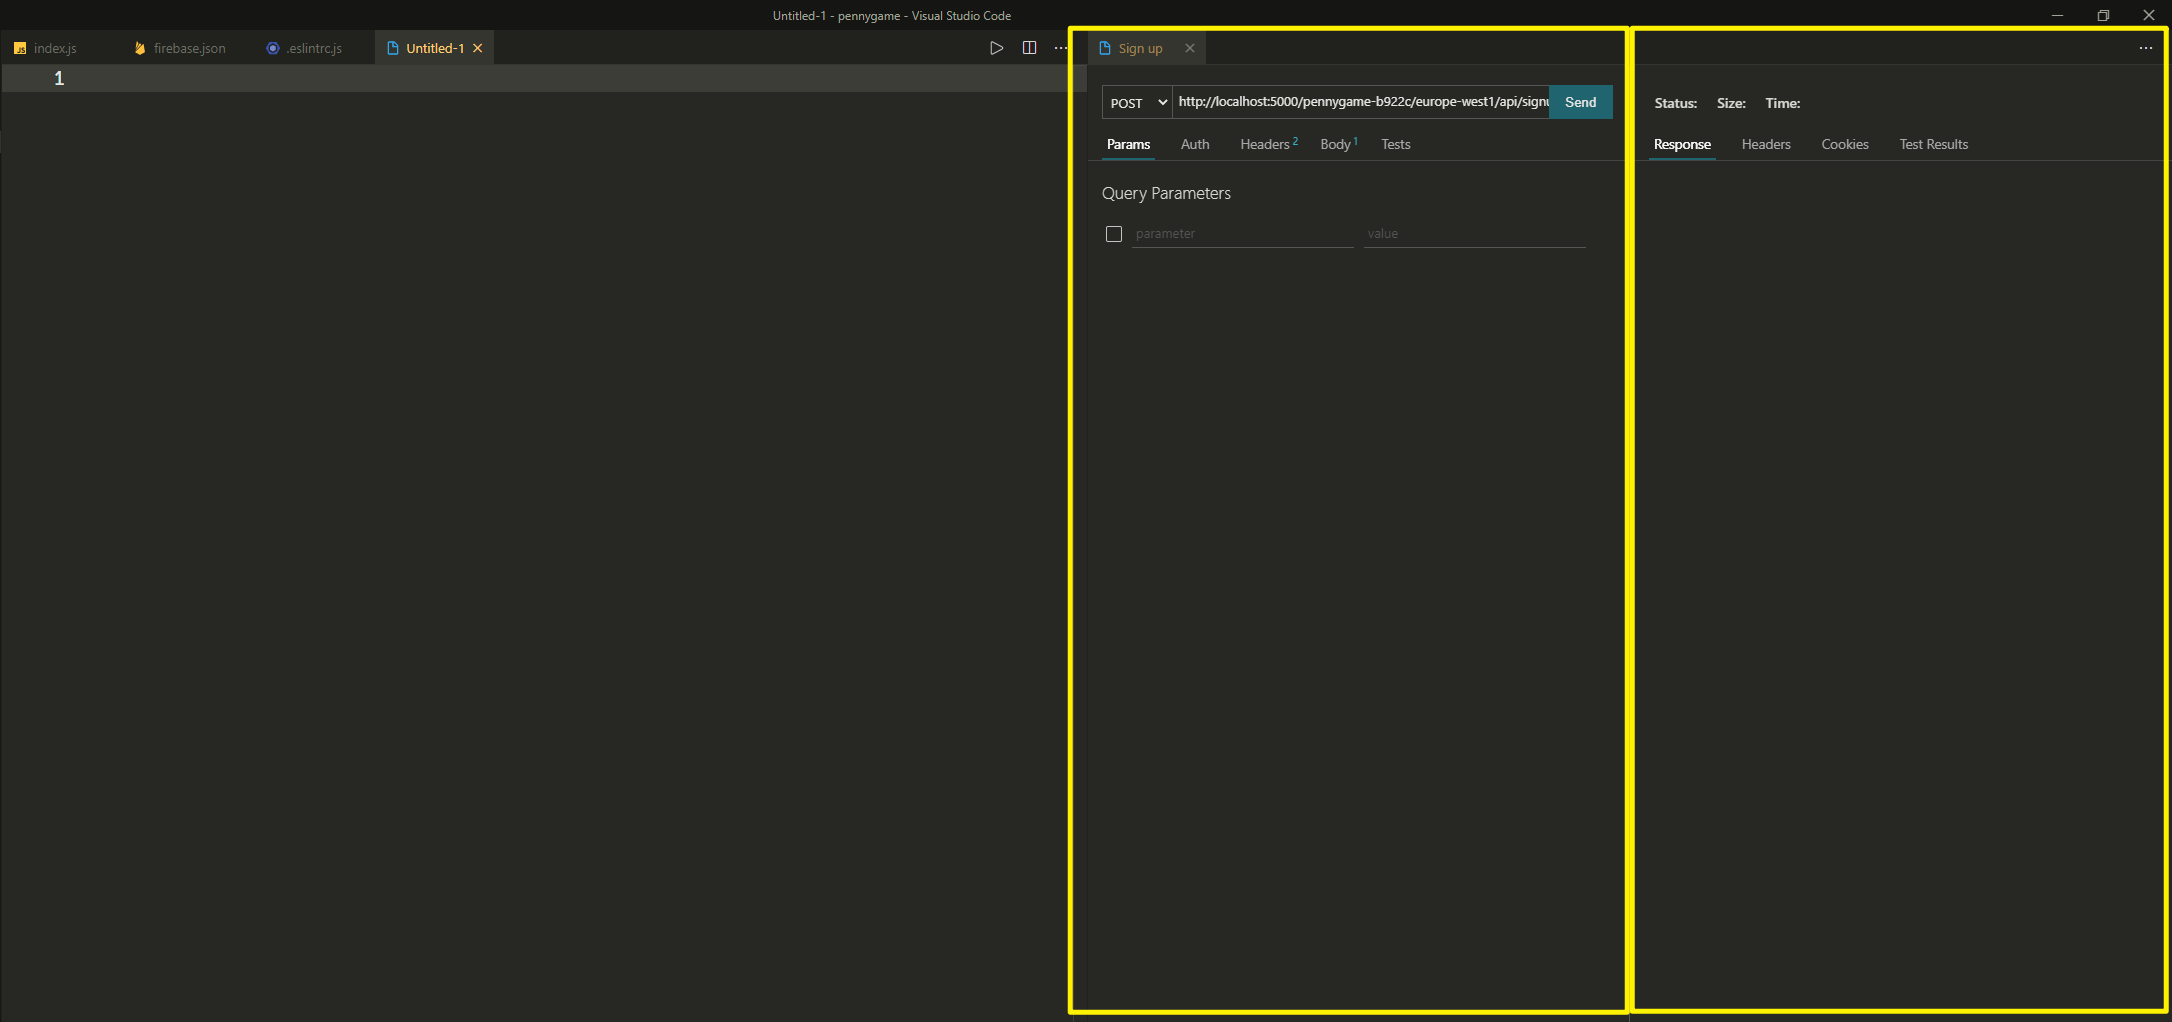2172x1022 pixels.
Task: Open the response panel options menu
Action: click(2145, 47)
